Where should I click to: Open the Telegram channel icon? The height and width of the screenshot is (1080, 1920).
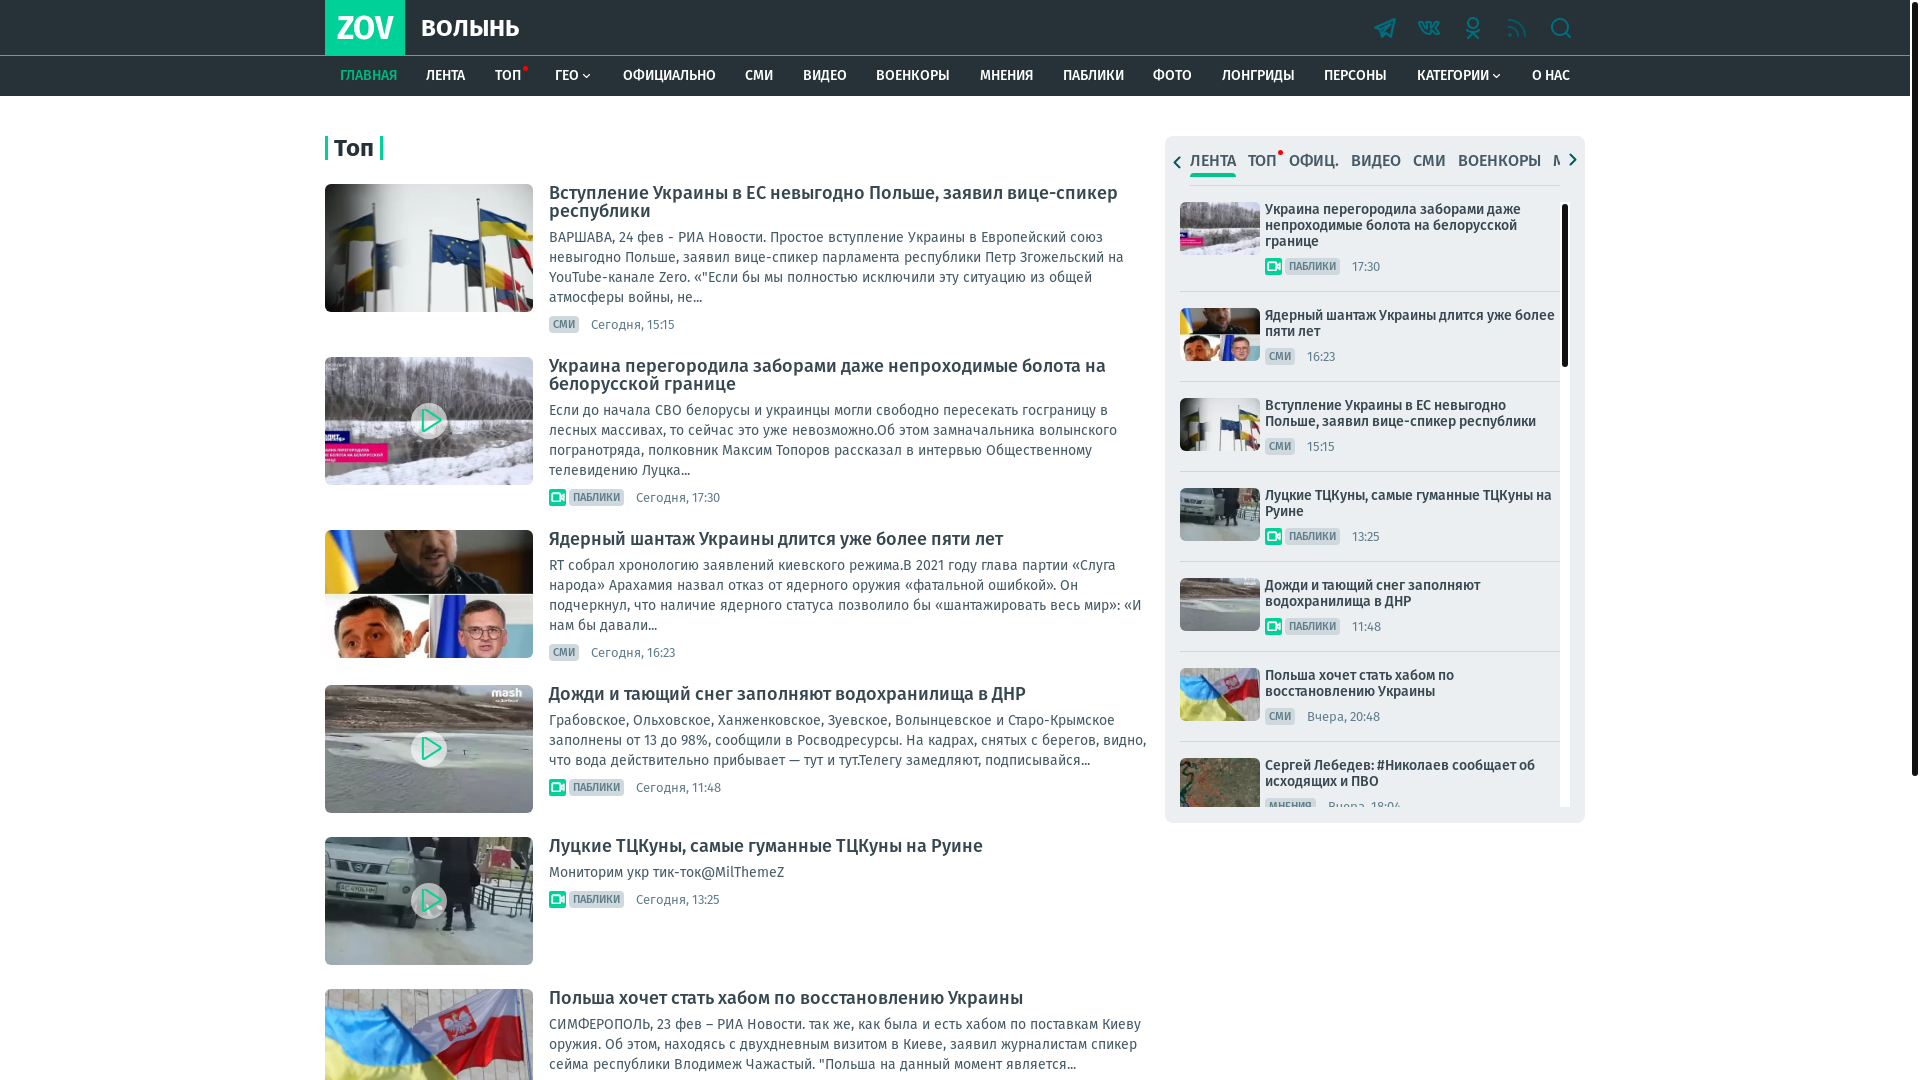tap(1384, 28)
